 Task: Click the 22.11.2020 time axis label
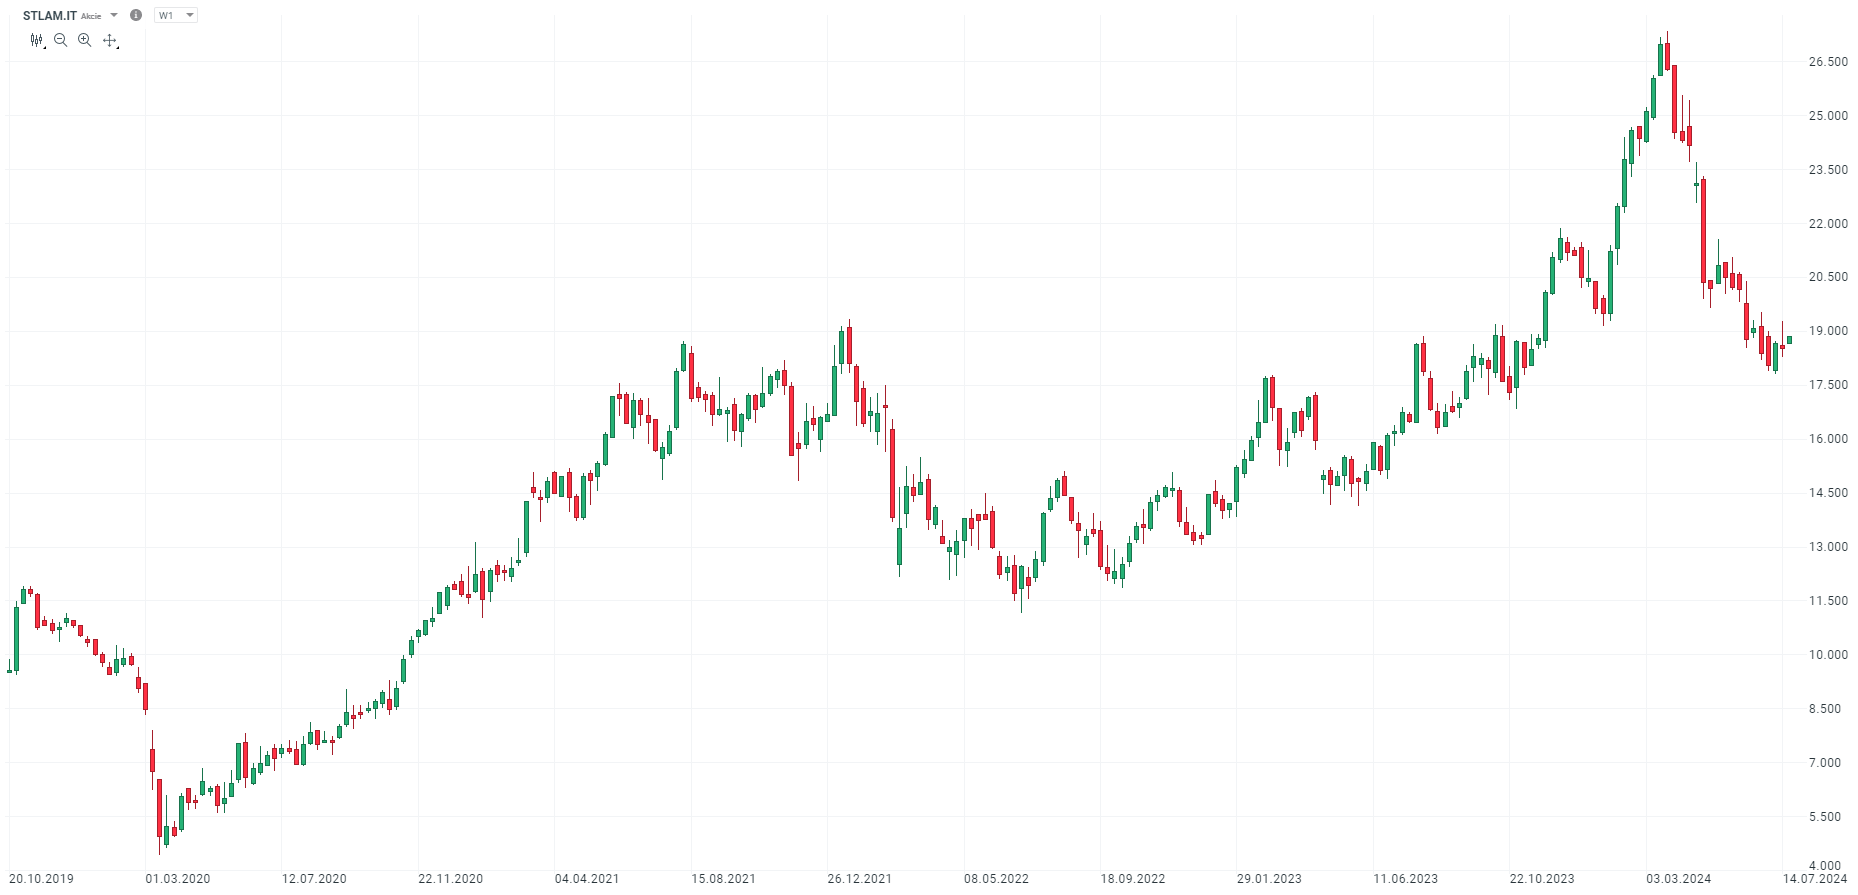[x=451, y=879]
